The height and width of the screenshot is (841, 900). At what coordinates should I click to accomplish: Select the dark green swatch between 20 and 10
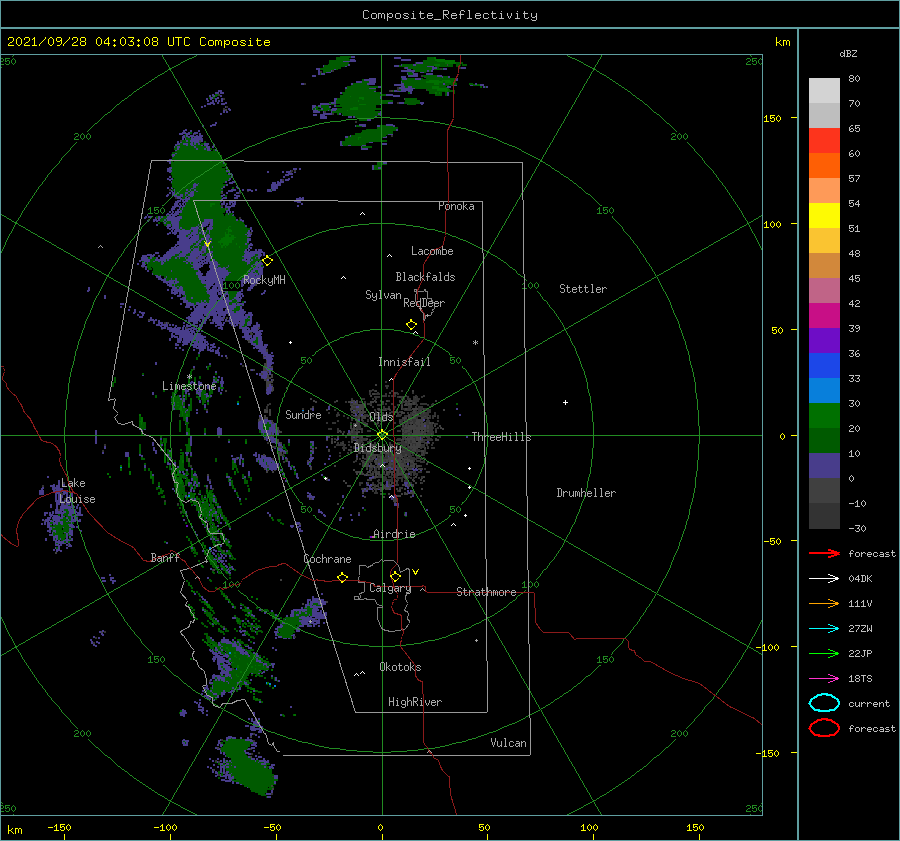(x=824, y=440)
